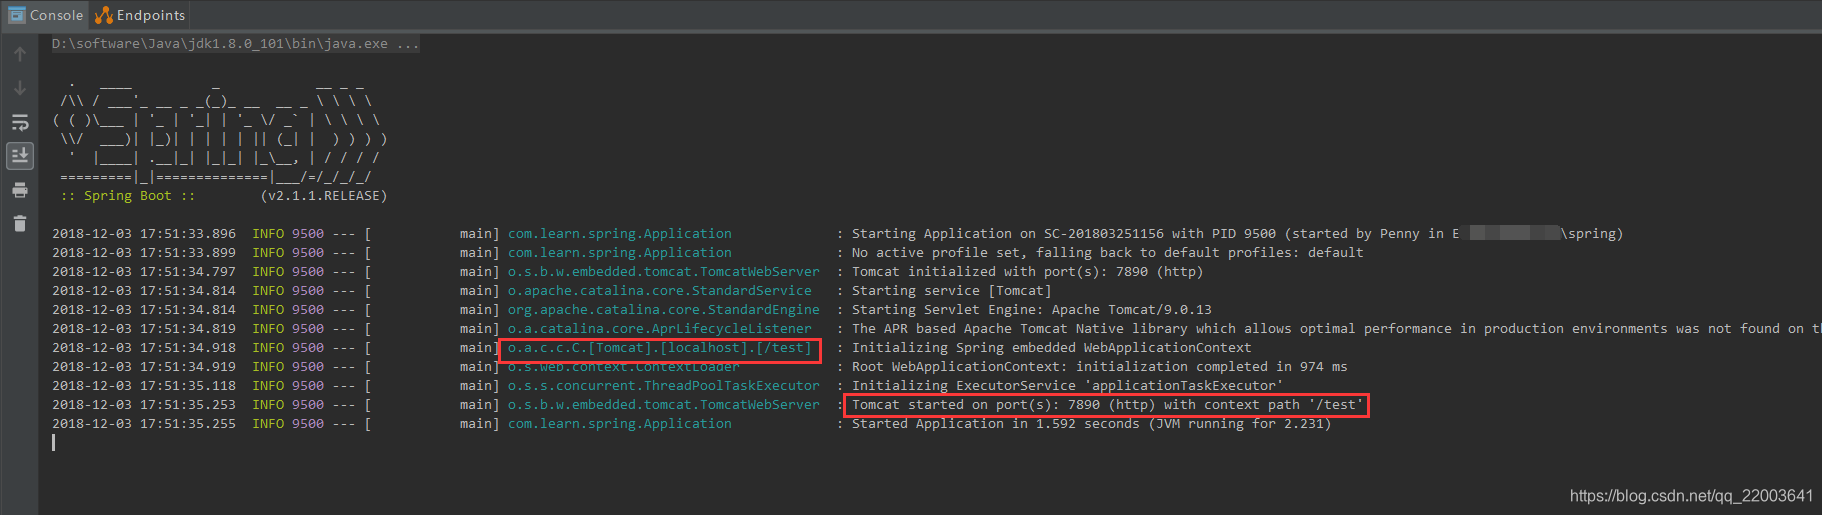This screenshot has width=1822, height=515.
Task: Toggle soft-wrap in the console
Action: click(x=20, y=122)
